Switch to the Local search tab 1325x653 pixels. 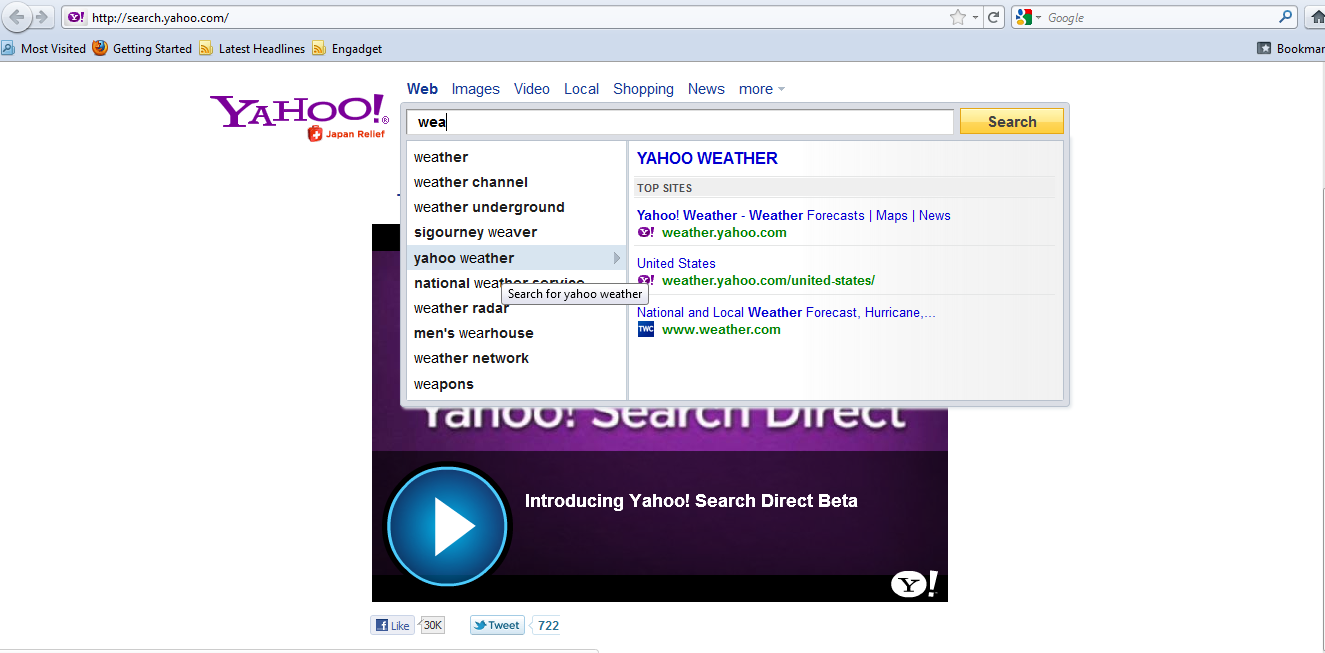point(581,89)
